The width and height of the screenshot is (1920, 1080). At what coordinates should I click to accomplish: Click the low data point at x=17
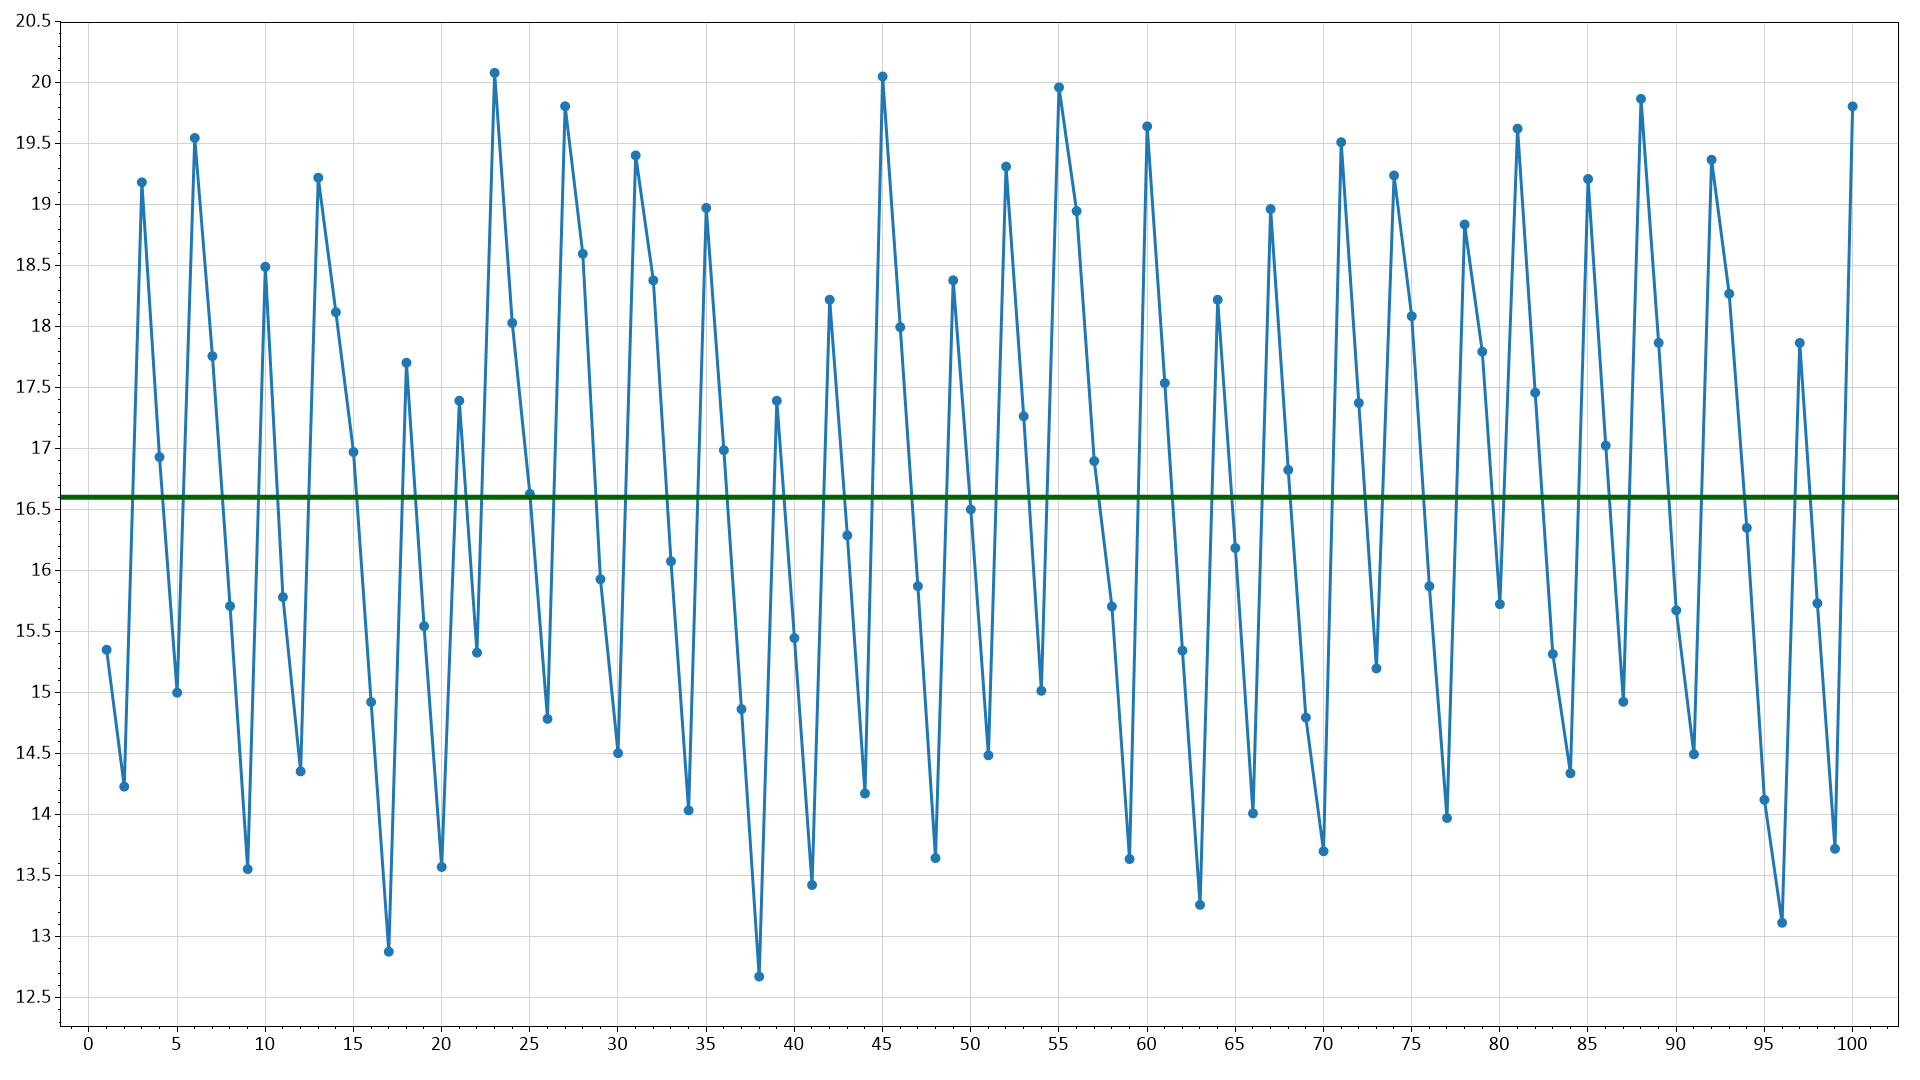388,952
